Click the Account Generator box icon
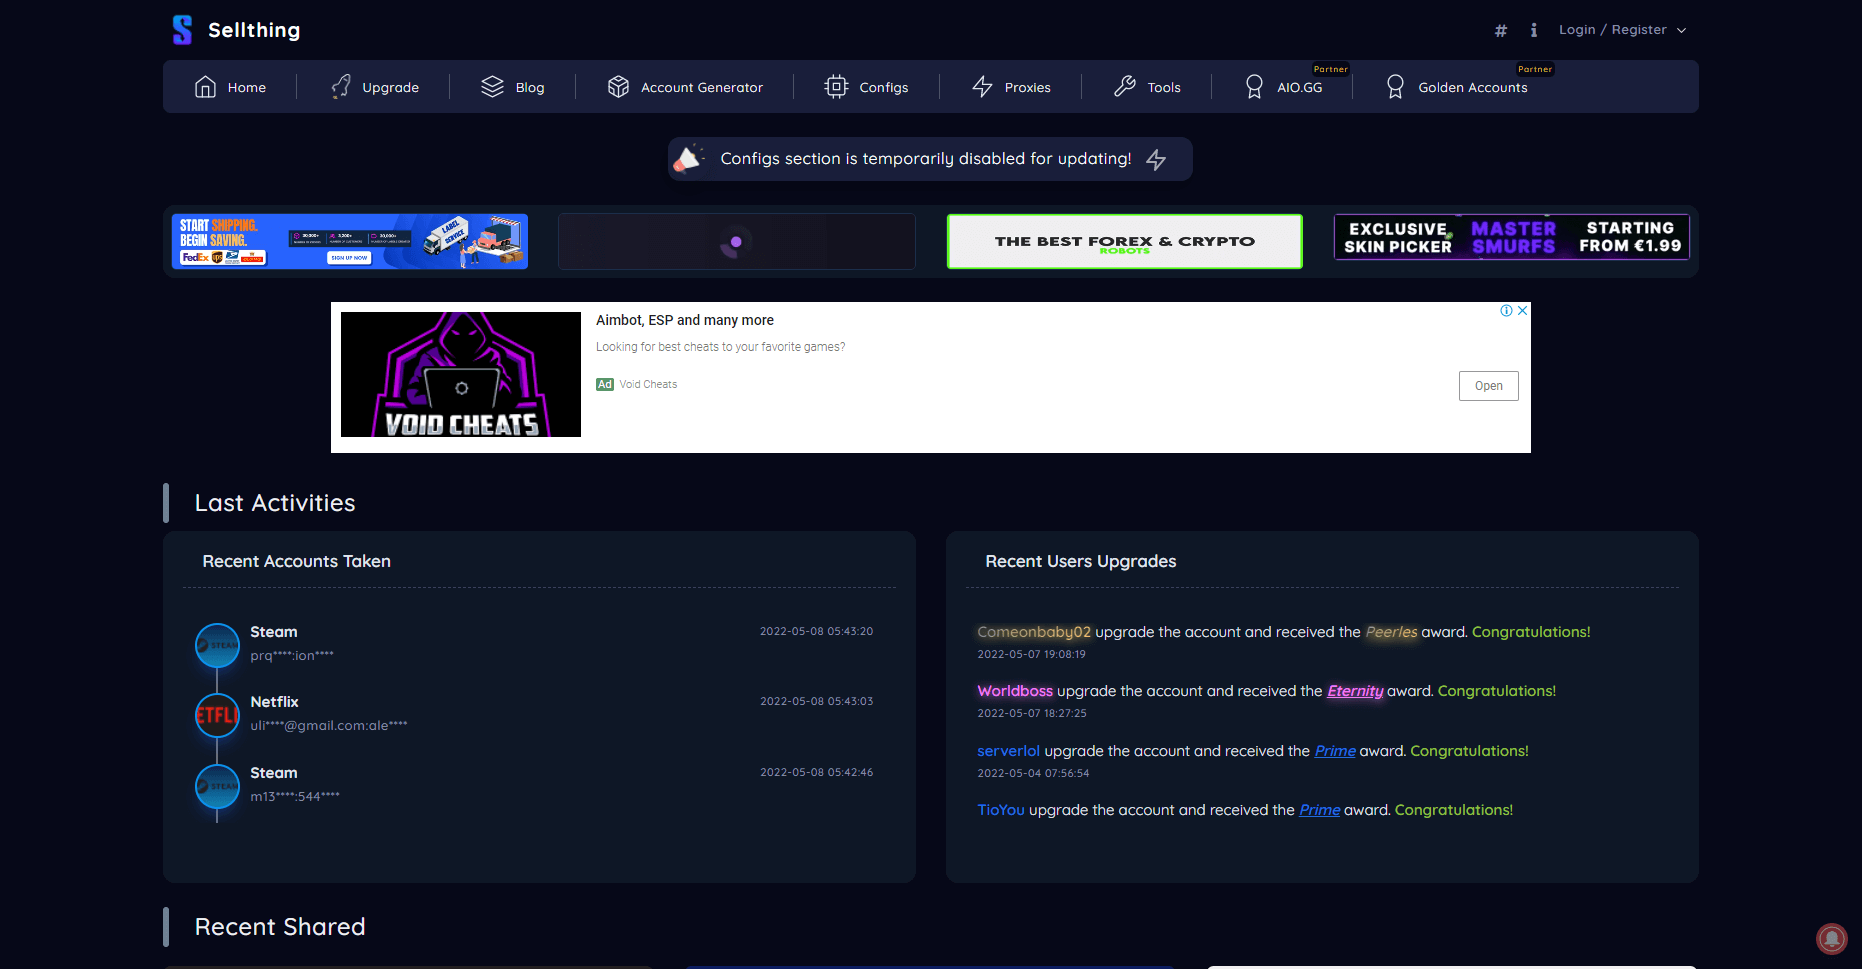 (618, 87)
